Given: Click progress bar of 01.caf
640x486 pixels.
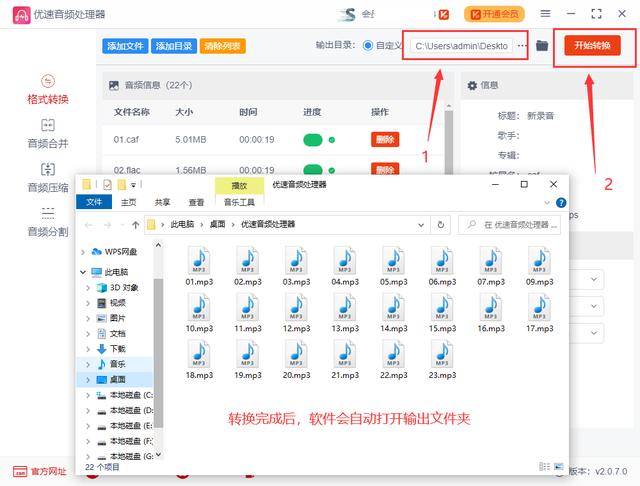Looking at the screenshot, I should click(x=313, y=140).
